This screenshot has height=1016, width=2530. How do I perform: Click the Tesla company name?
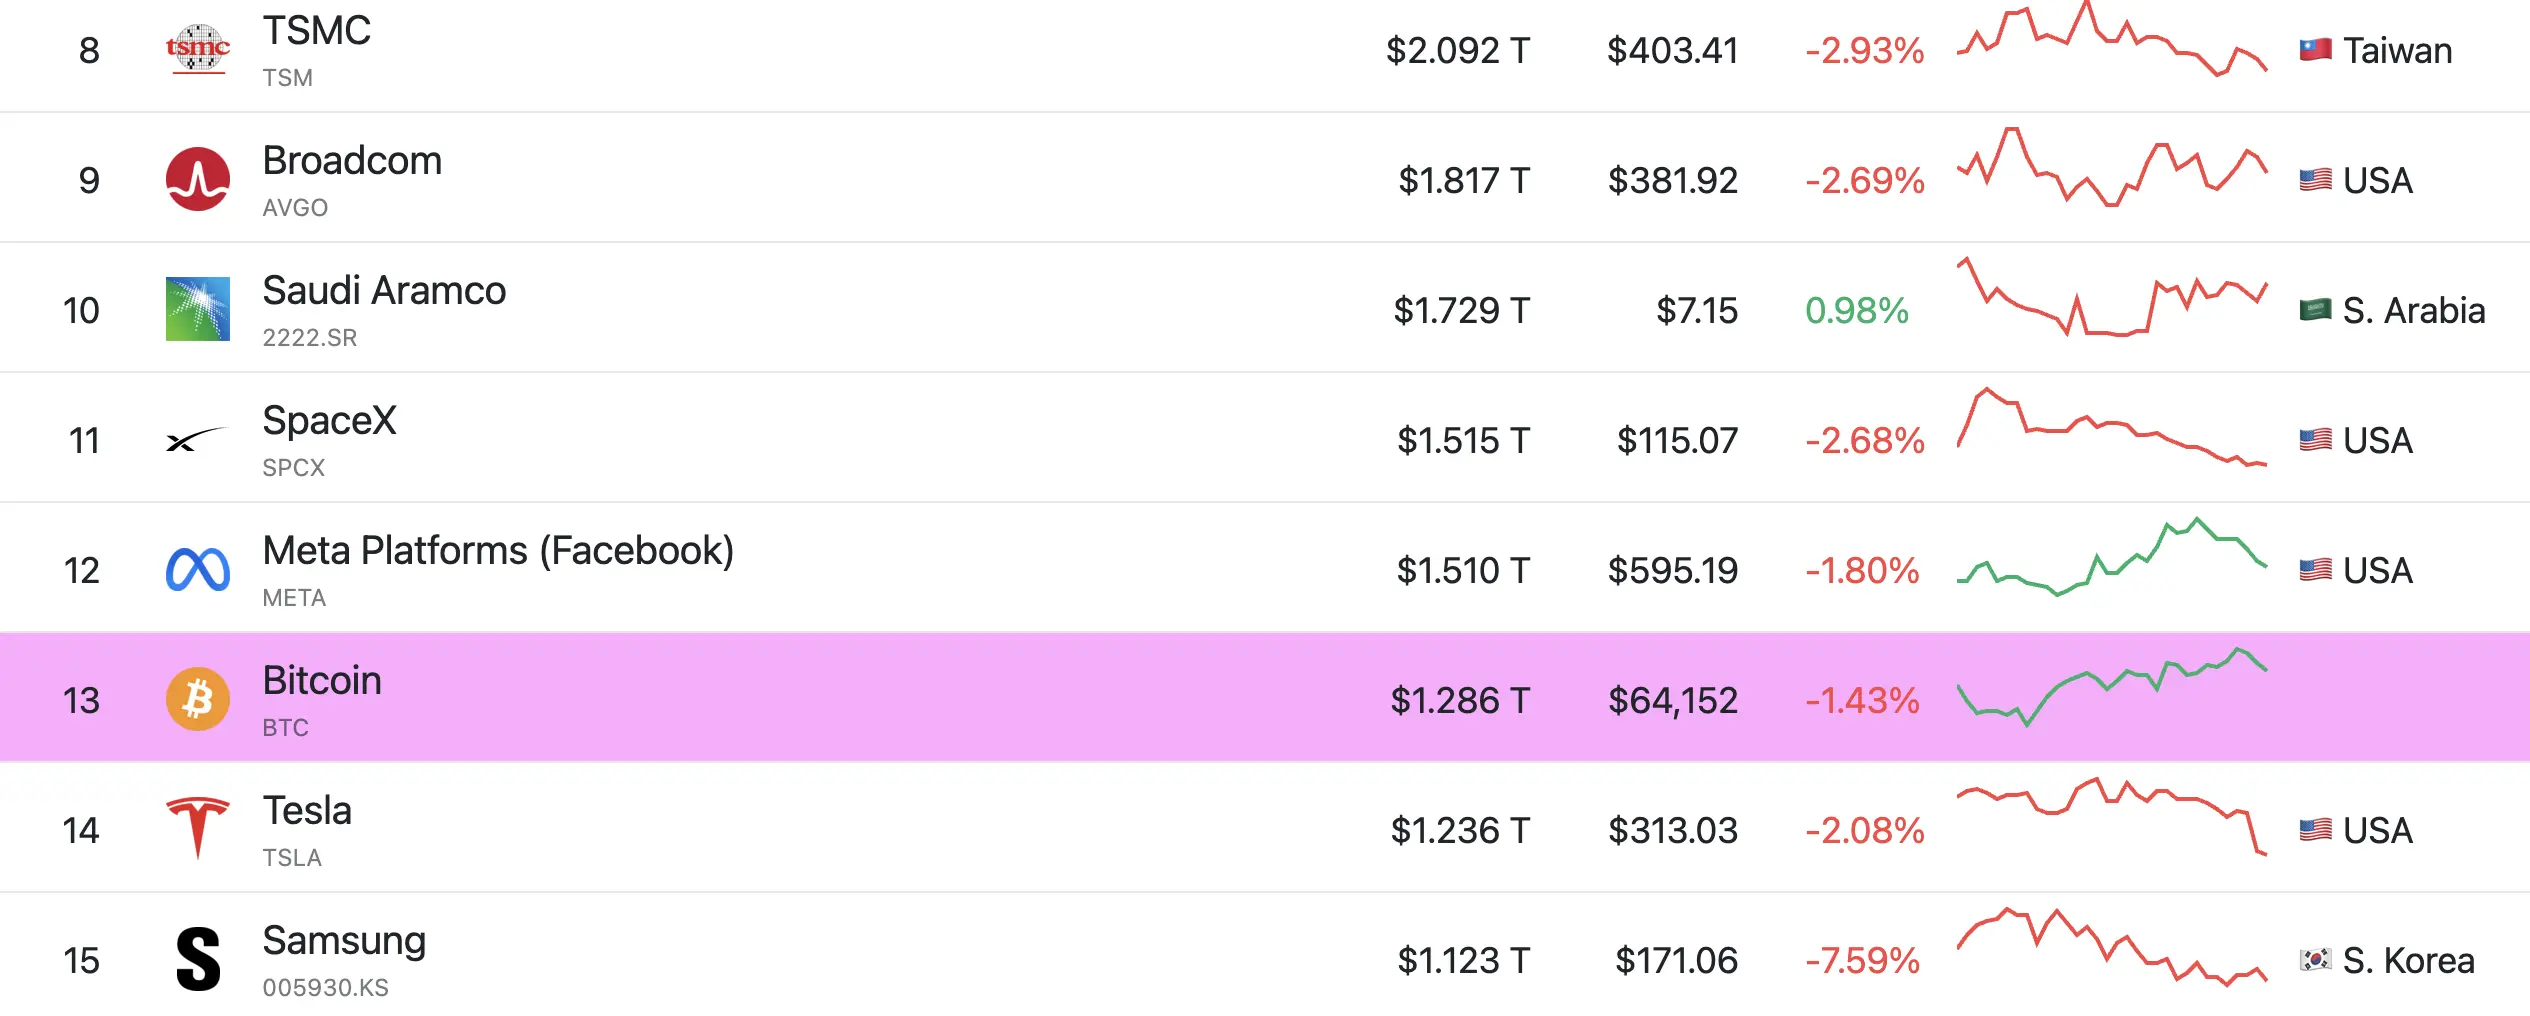[307, 811]
